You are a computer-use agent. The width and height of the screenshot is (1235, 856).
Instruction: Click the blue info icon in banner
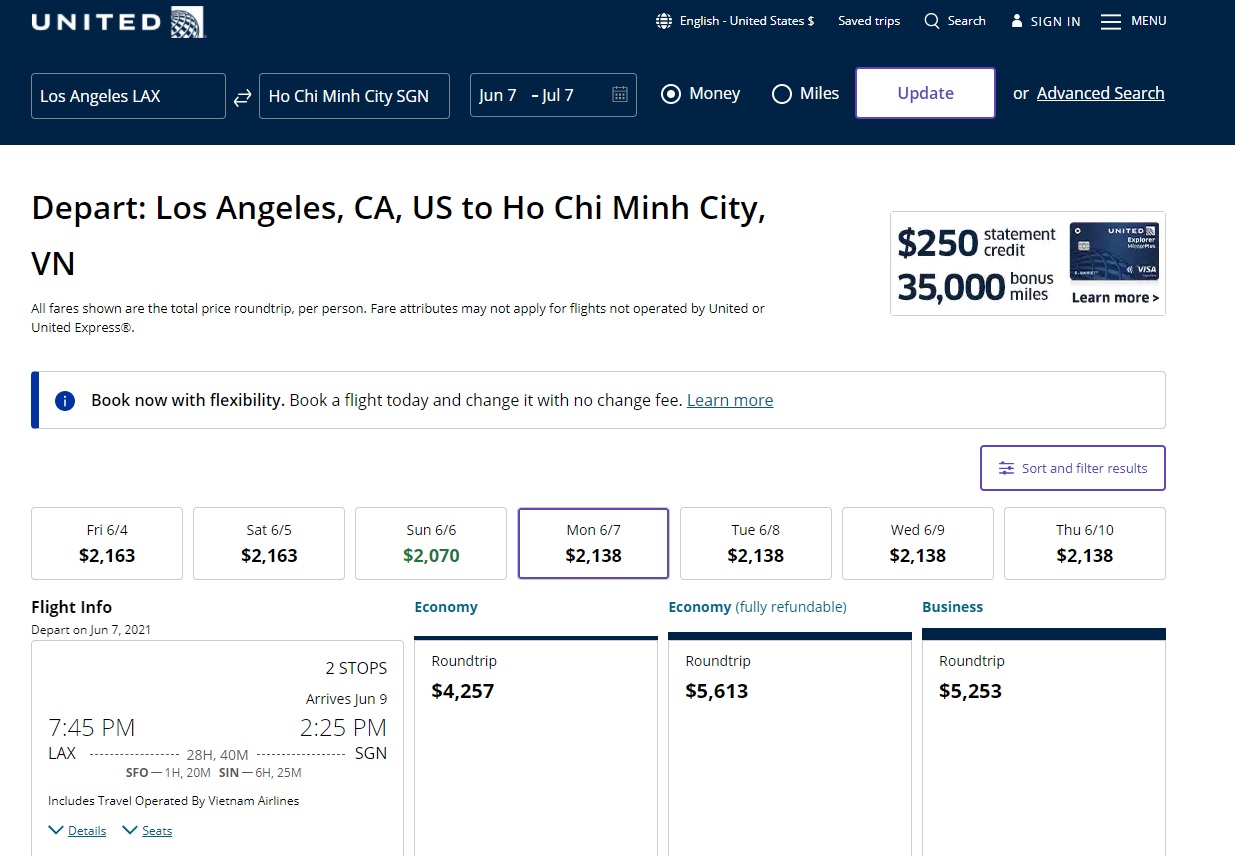65,401
